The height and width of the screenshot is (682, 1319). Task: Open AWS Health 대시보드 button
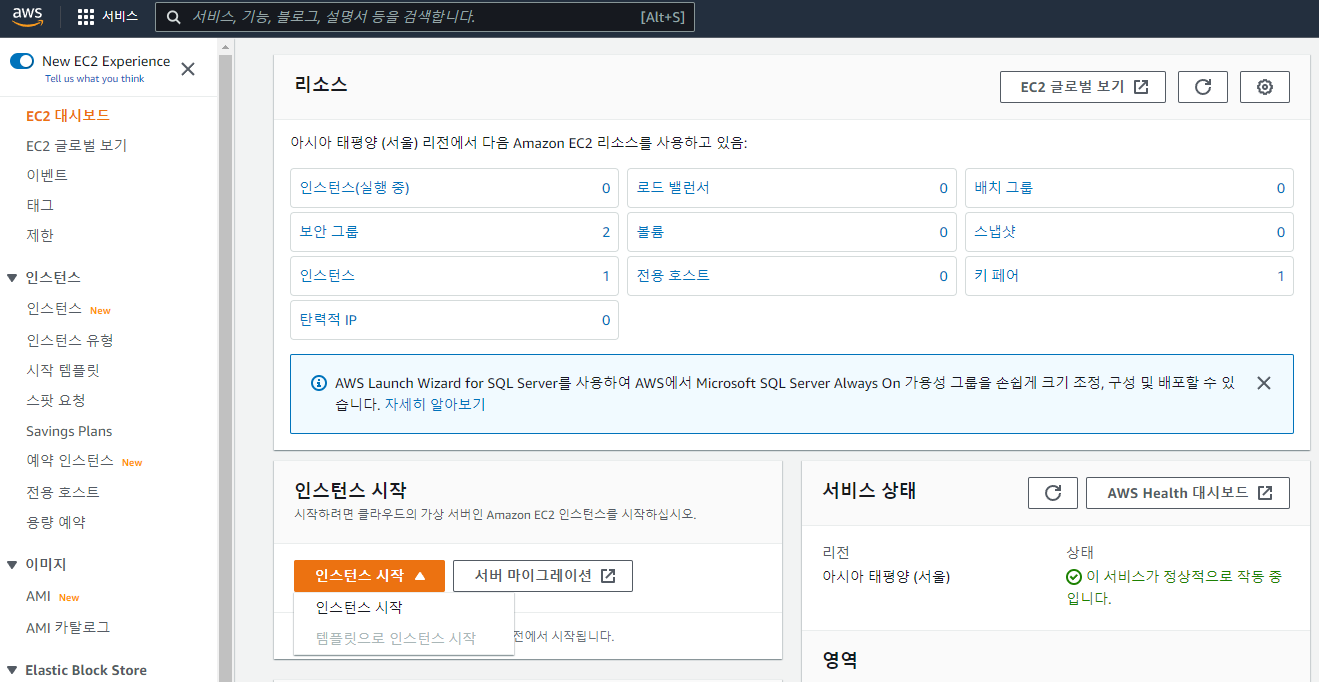pyautogui.click(x=1188, y=493)
